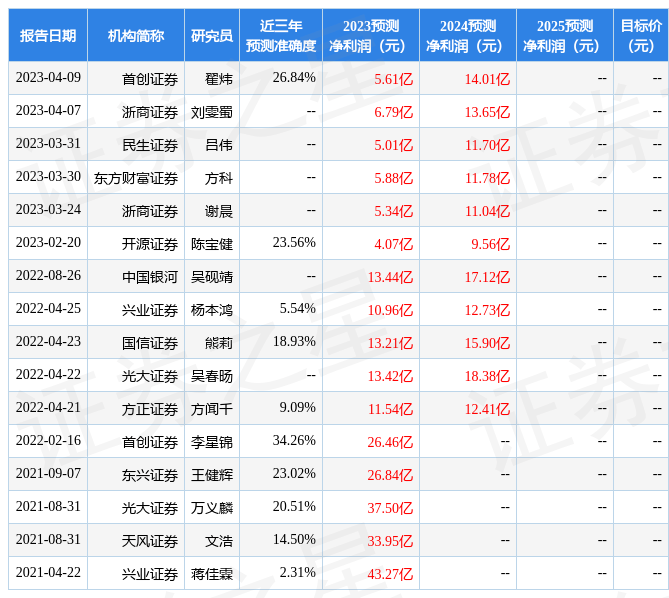Image resolution: width=669 pixels, height=598 pixels.
Task: Click the 目标价 column header
Action: point(641,35)
